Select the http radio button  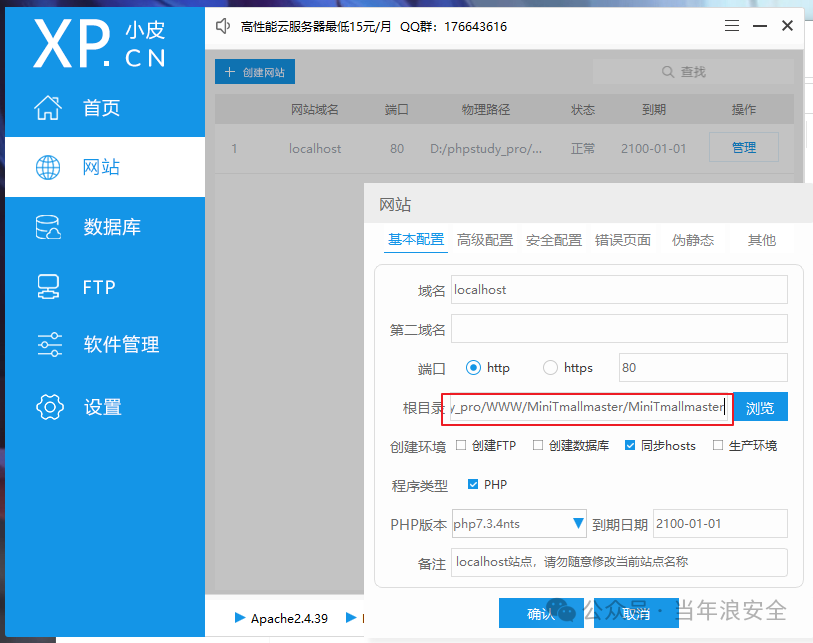point(473,368)
